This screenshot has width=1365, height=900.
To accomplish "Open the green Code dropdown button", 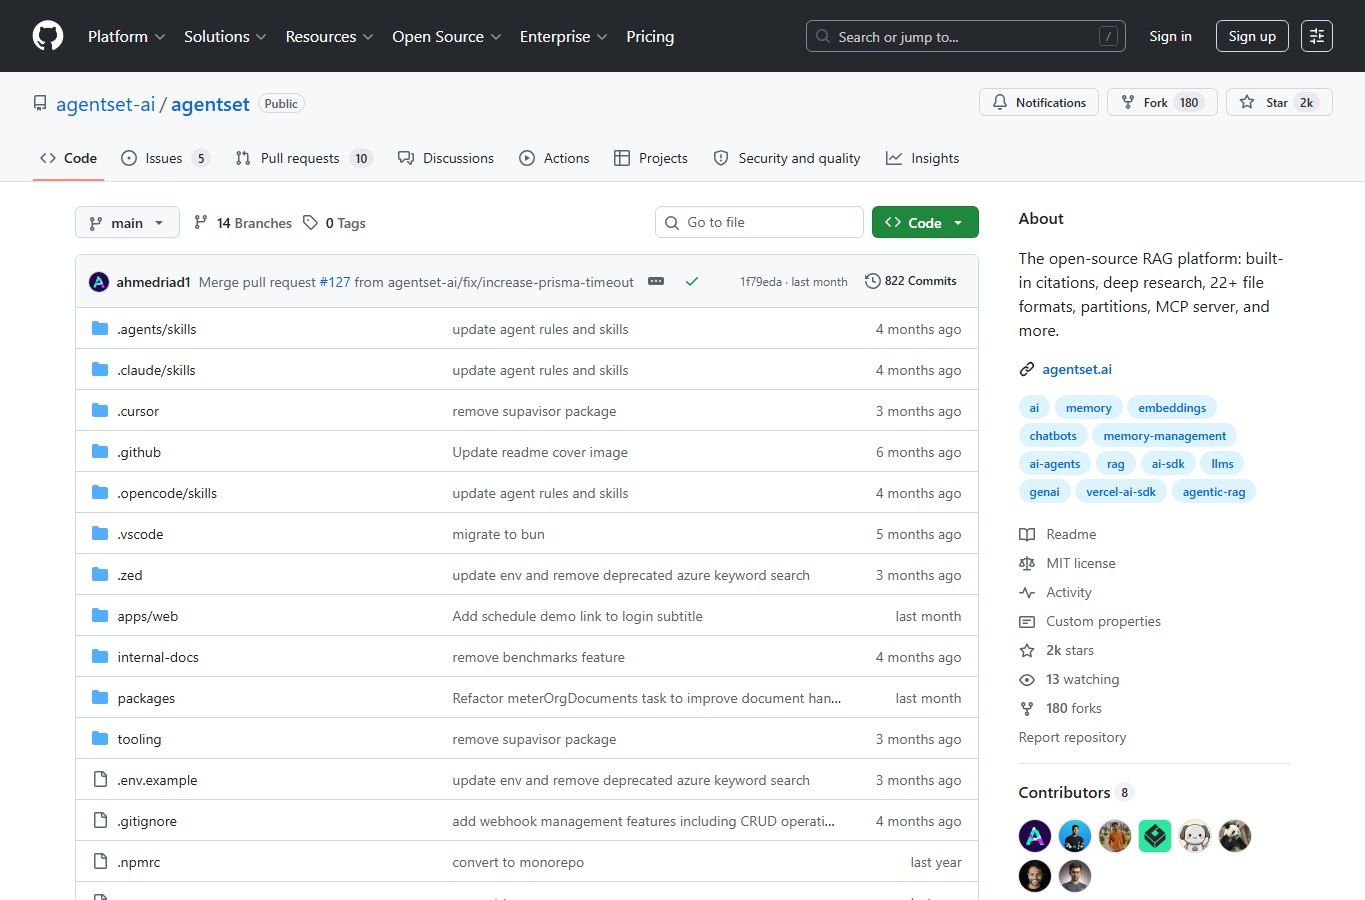I will [x=925, y=222].
